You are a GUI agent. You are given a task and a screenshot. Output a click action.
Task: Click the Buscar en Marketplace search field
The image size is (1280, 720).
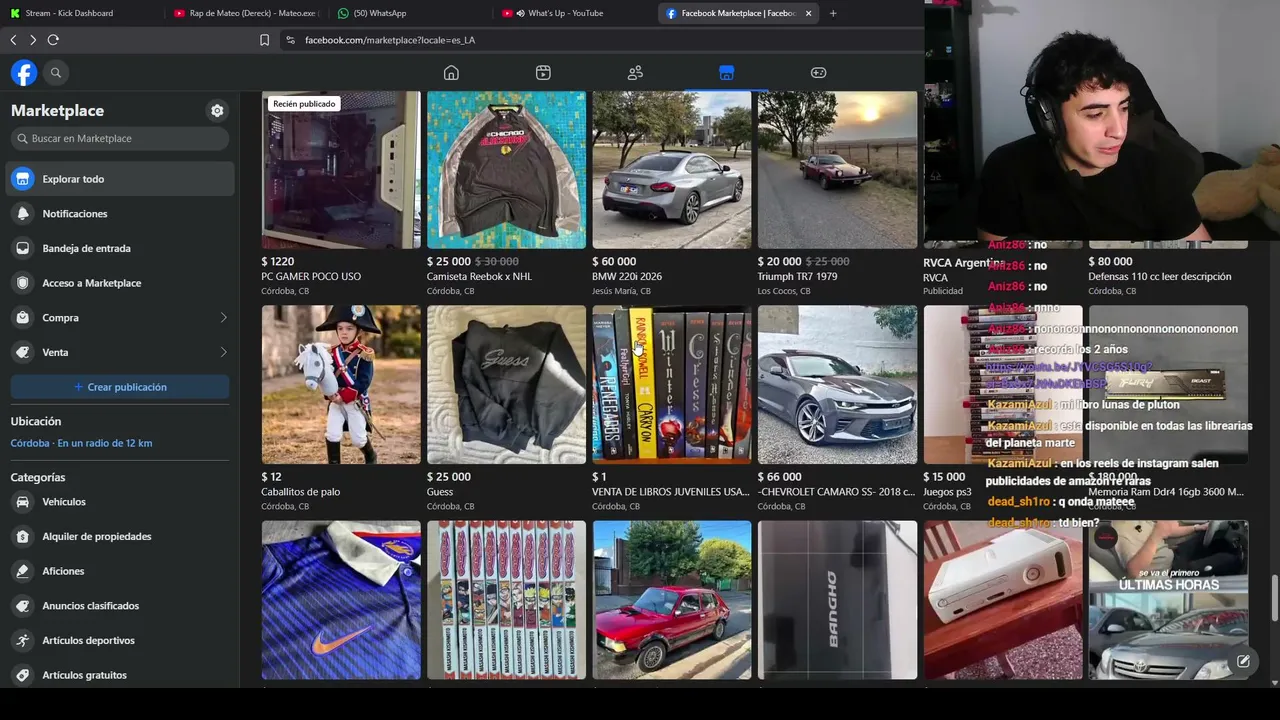coord(120,139)
